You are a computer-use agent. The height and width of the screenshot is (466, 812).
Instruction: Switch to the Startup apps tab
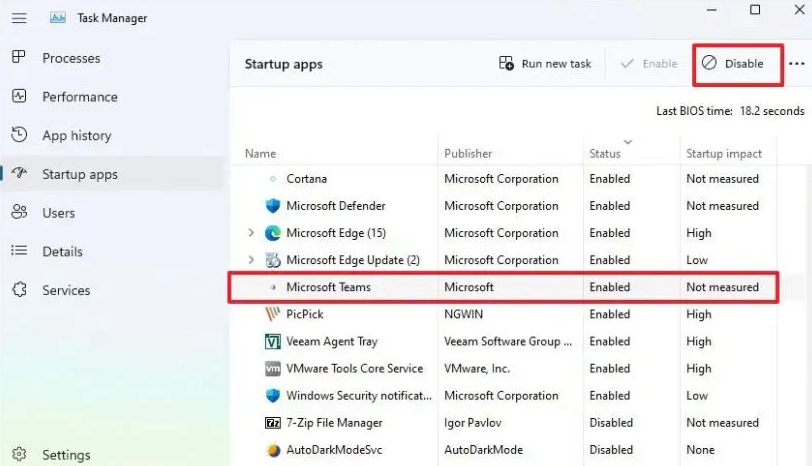(x=79, y=174)
